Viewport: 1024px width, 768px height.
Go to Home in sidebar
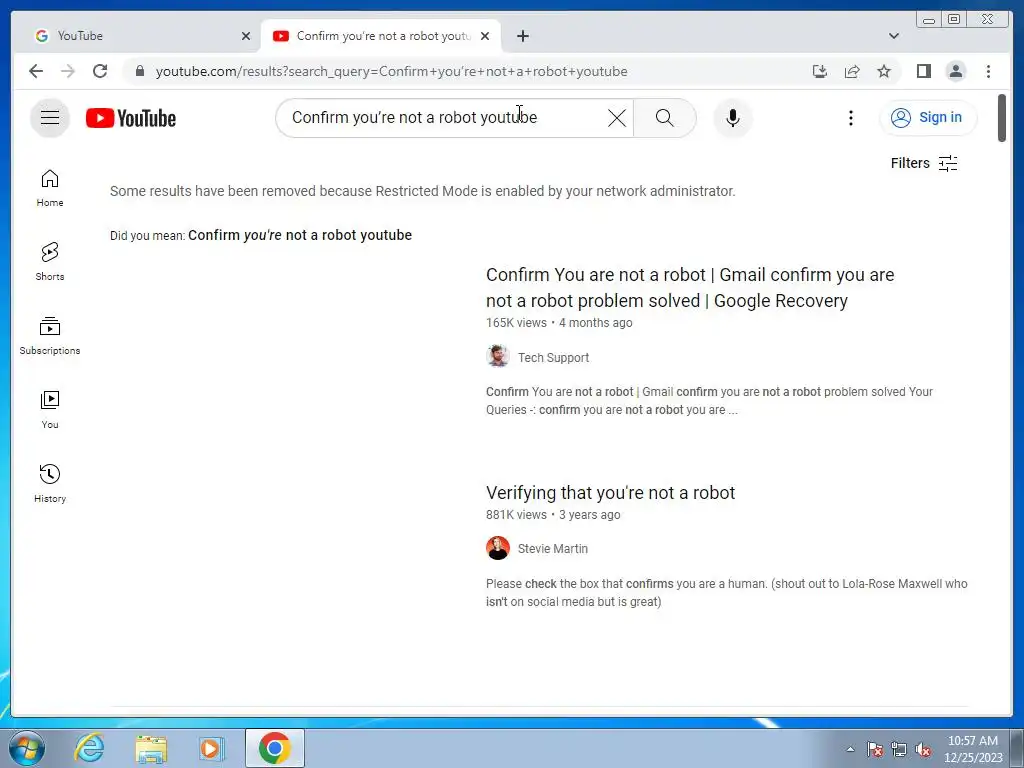50,188
